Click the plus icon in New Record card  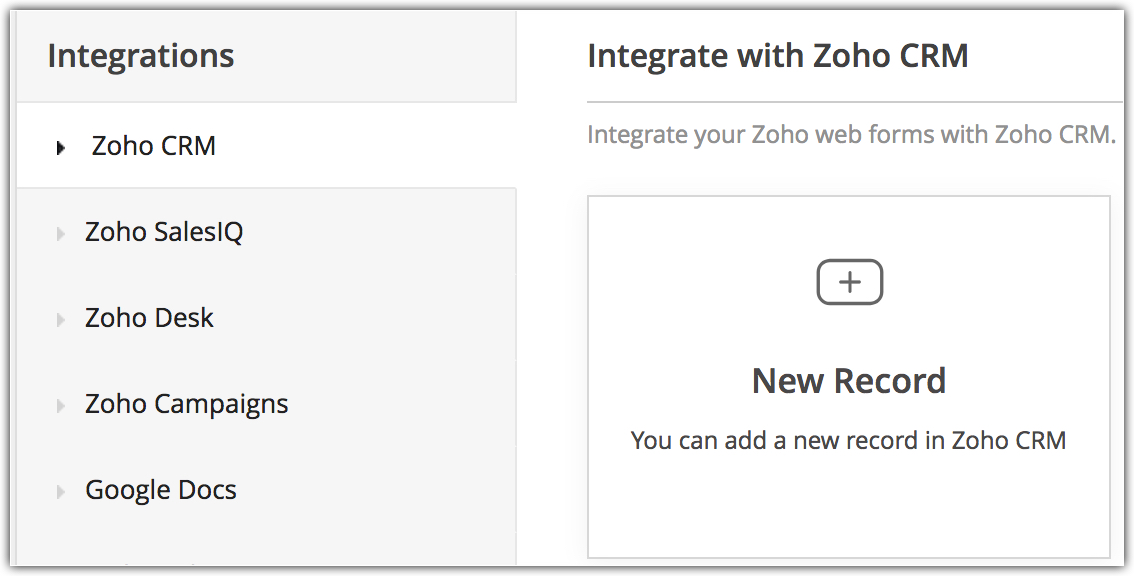(849, 283)
